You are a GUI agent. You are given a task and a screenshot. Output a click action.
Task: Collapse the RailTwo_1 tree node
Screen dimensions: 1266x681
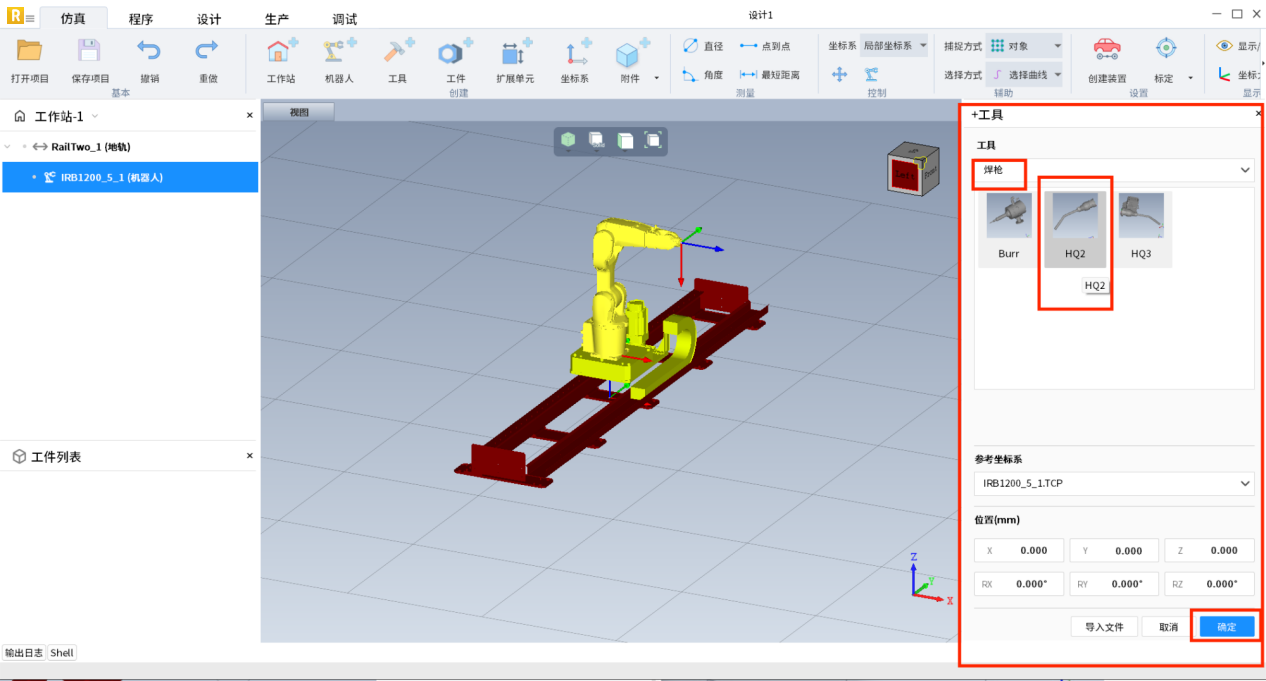[10, 147]
